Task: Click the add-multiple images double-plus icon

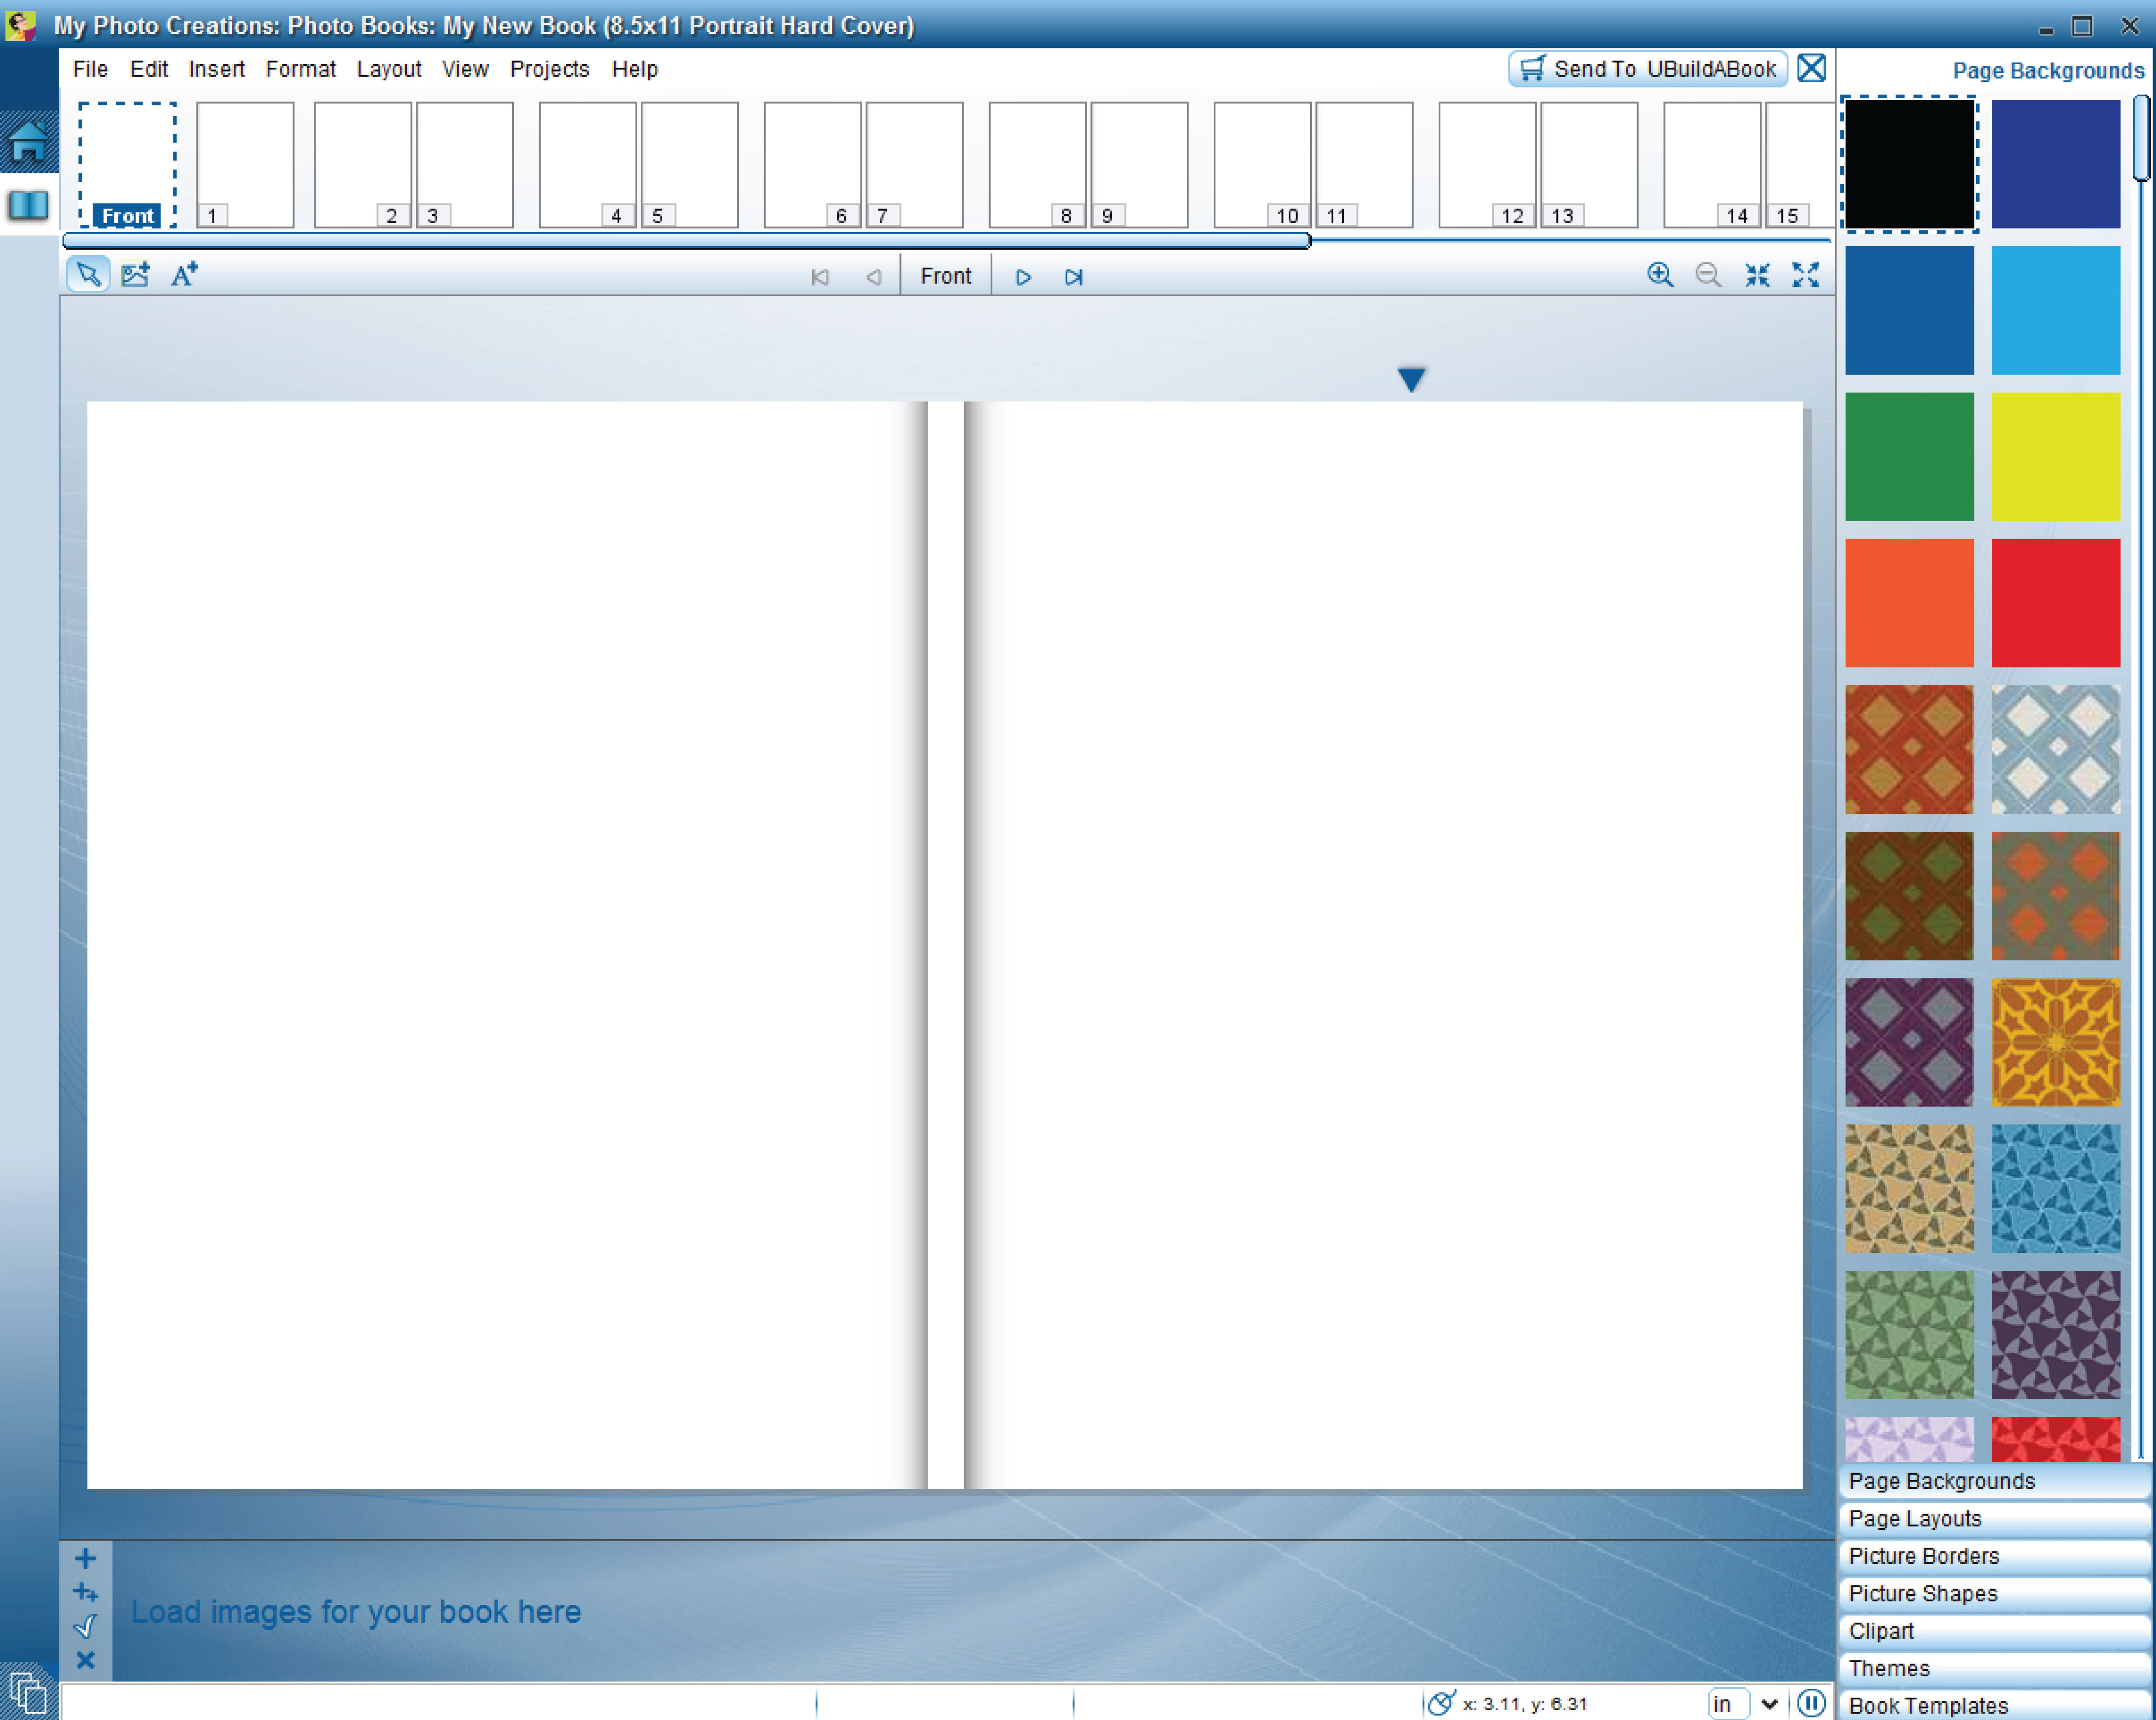Action: [86, 1593]
